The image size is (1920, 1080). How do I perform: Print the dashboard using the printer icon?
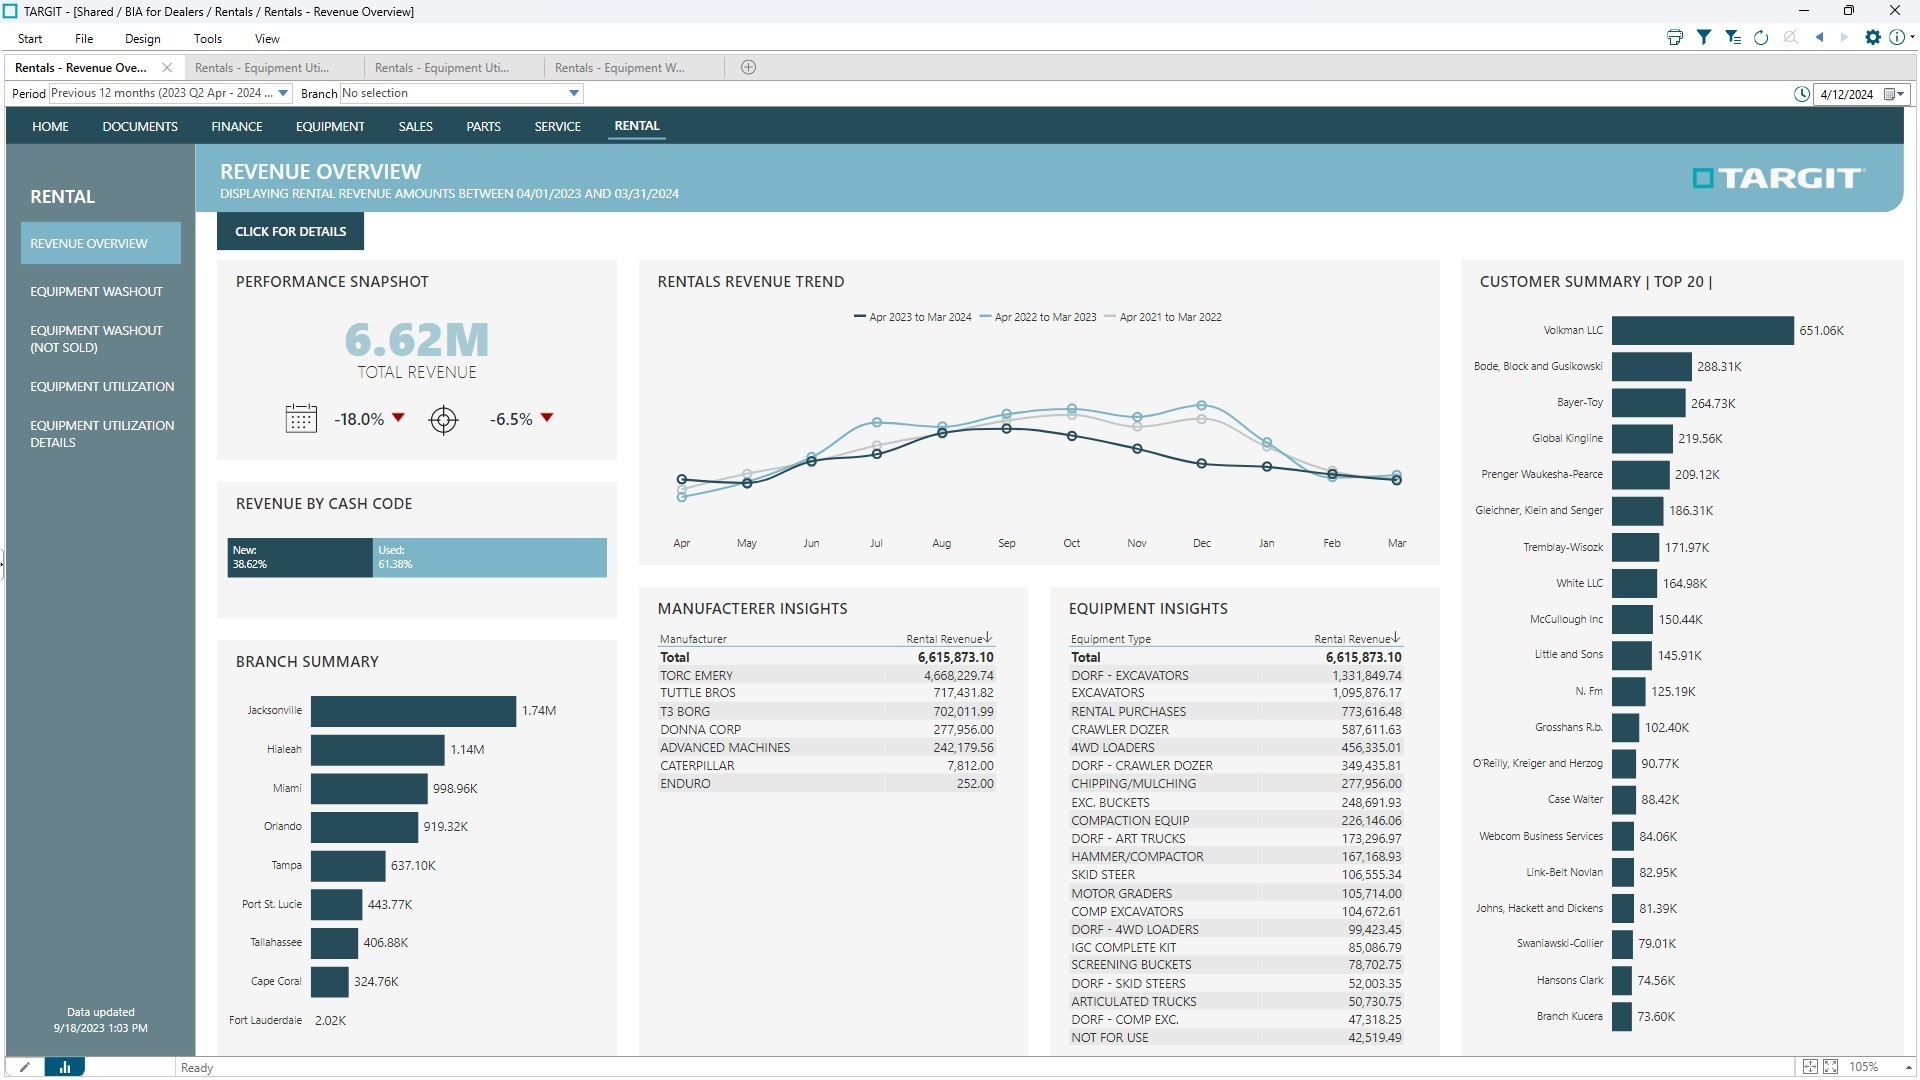[x=1675, y=38]
